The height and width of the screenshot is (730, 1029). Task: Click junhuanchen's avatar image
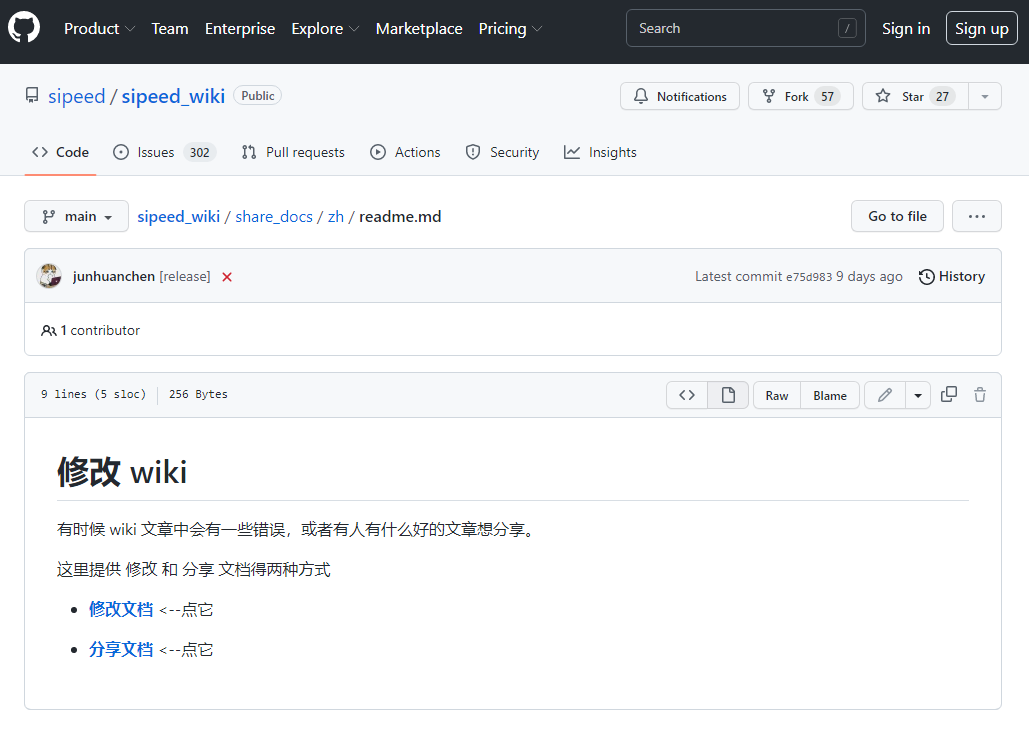coord(49,276)
